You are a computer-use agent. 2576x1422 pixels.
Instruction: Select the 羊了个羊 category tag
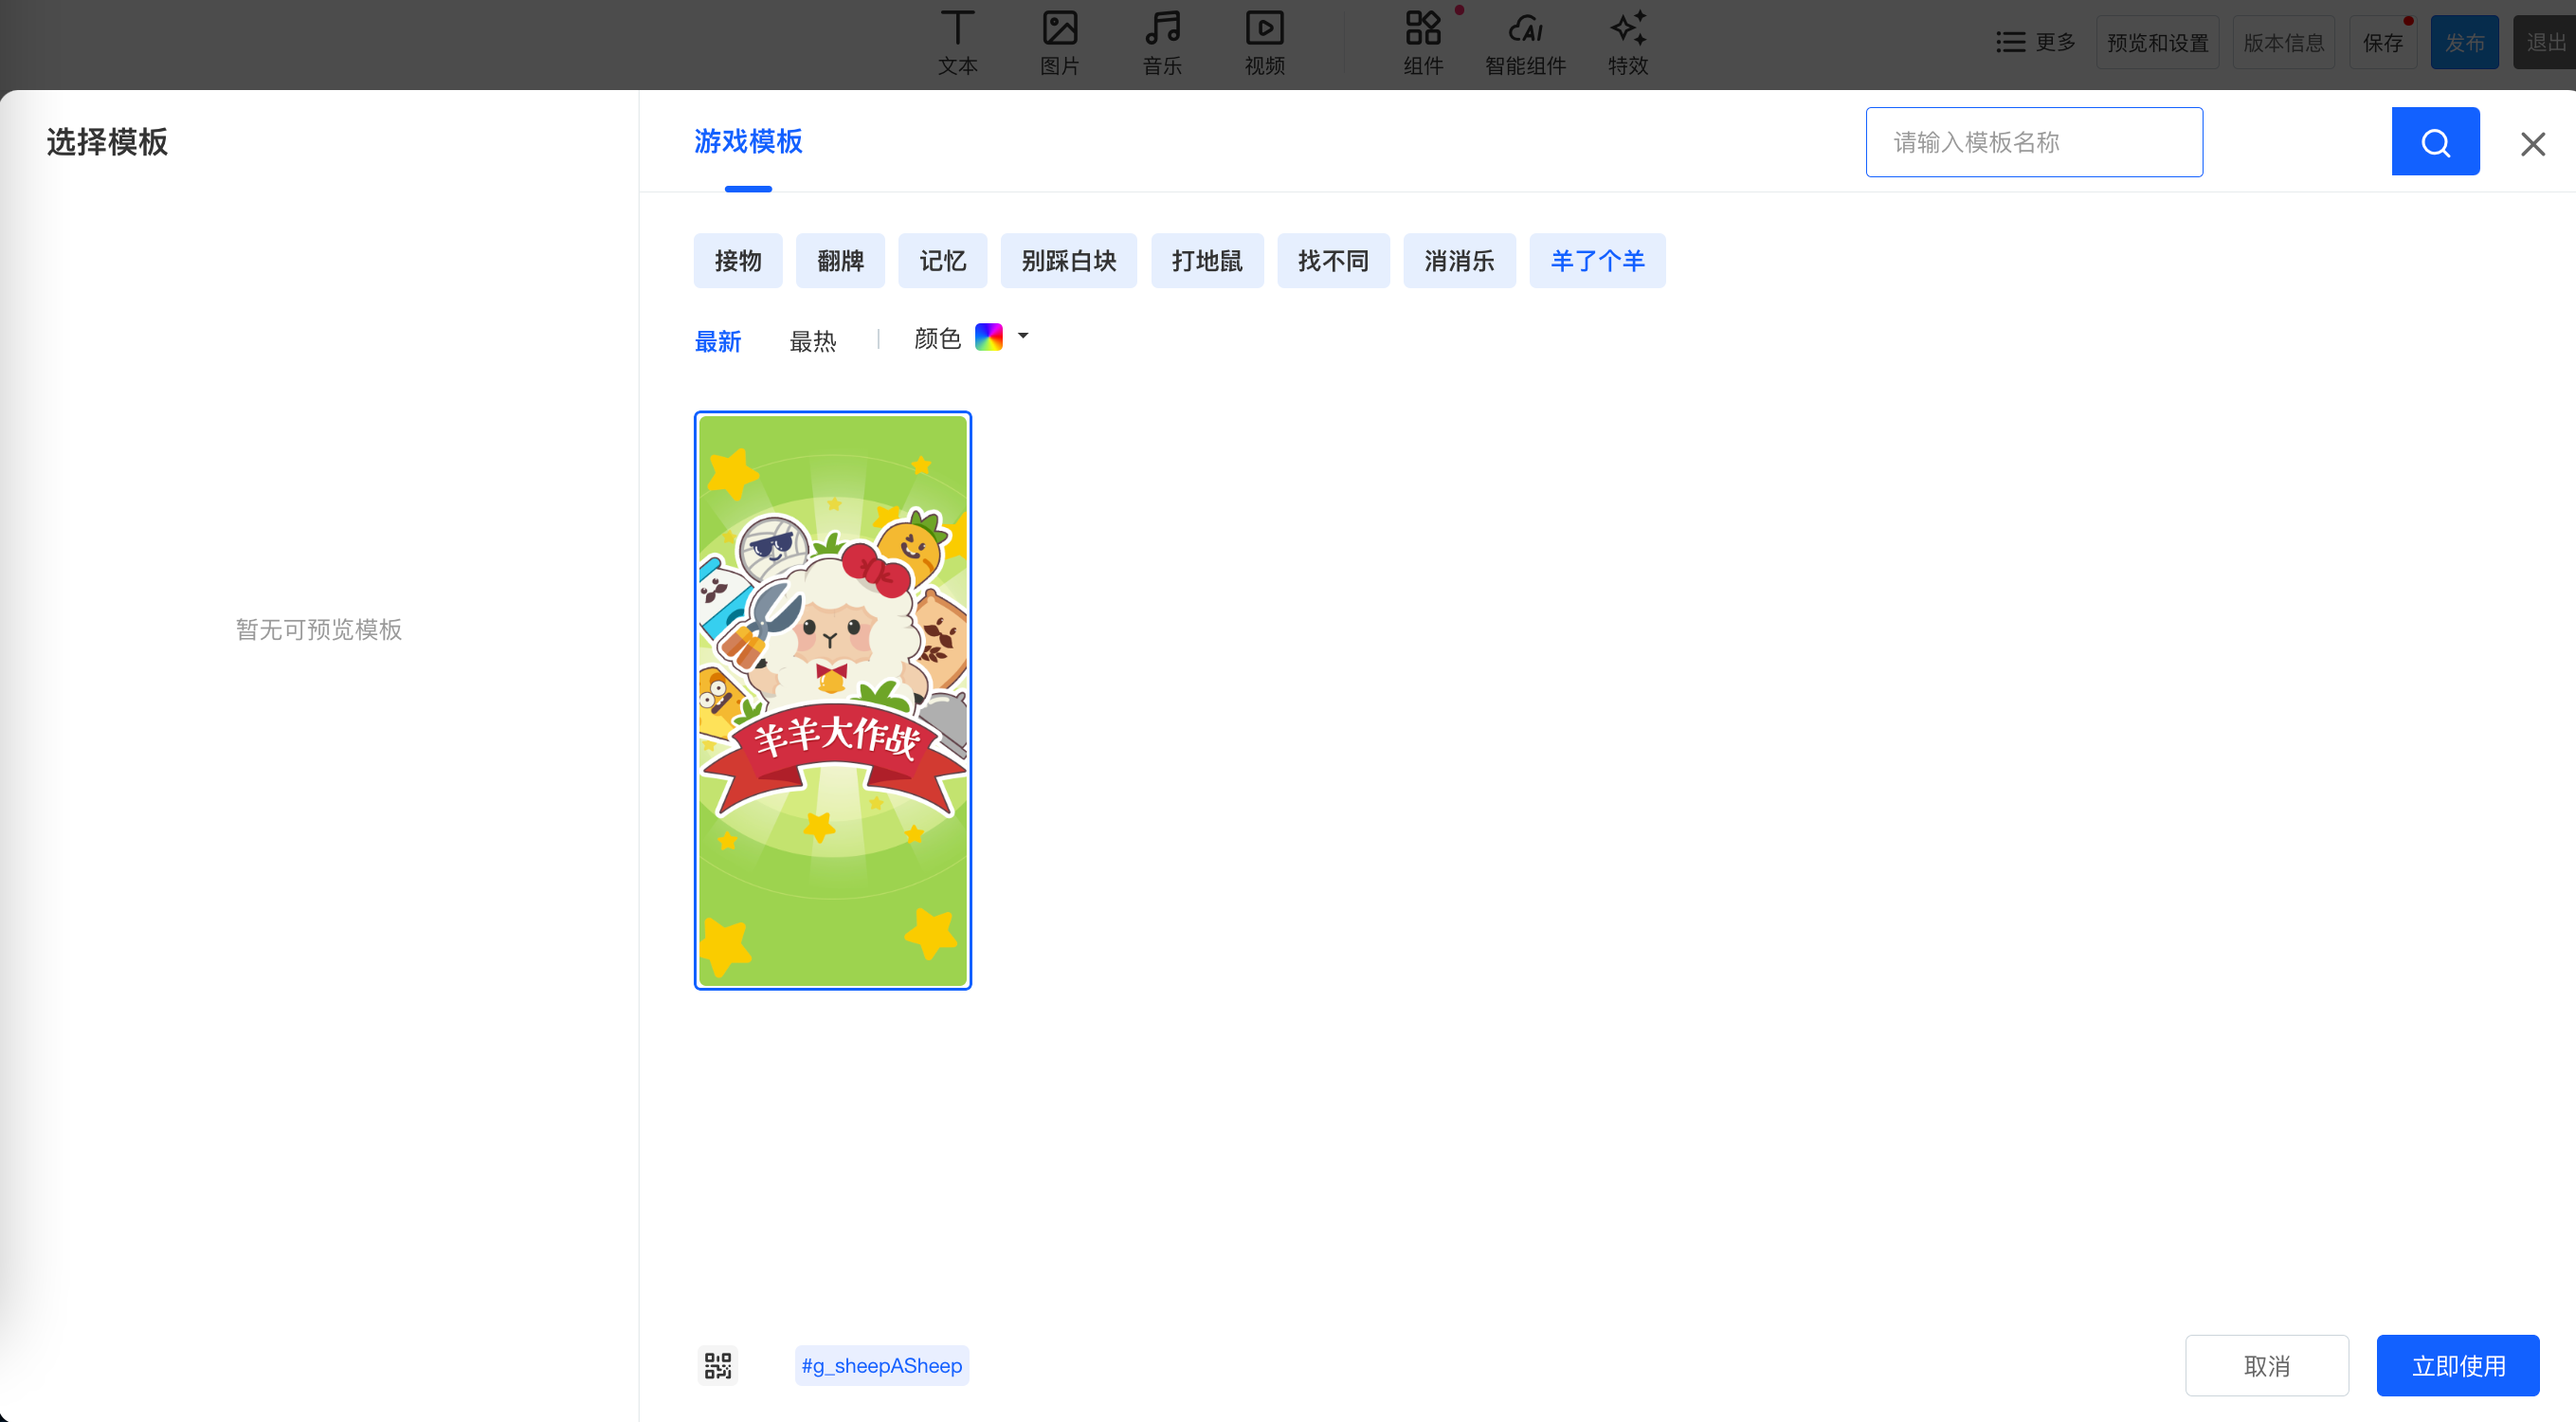(1596, 261)
